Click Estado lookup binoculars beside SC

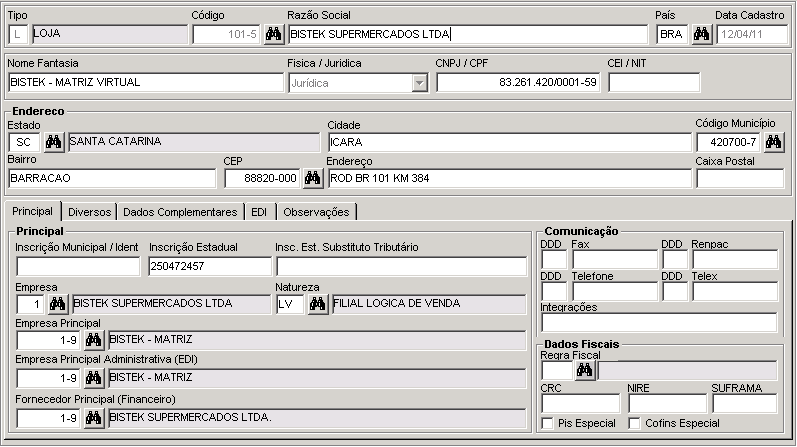(53, 142)
